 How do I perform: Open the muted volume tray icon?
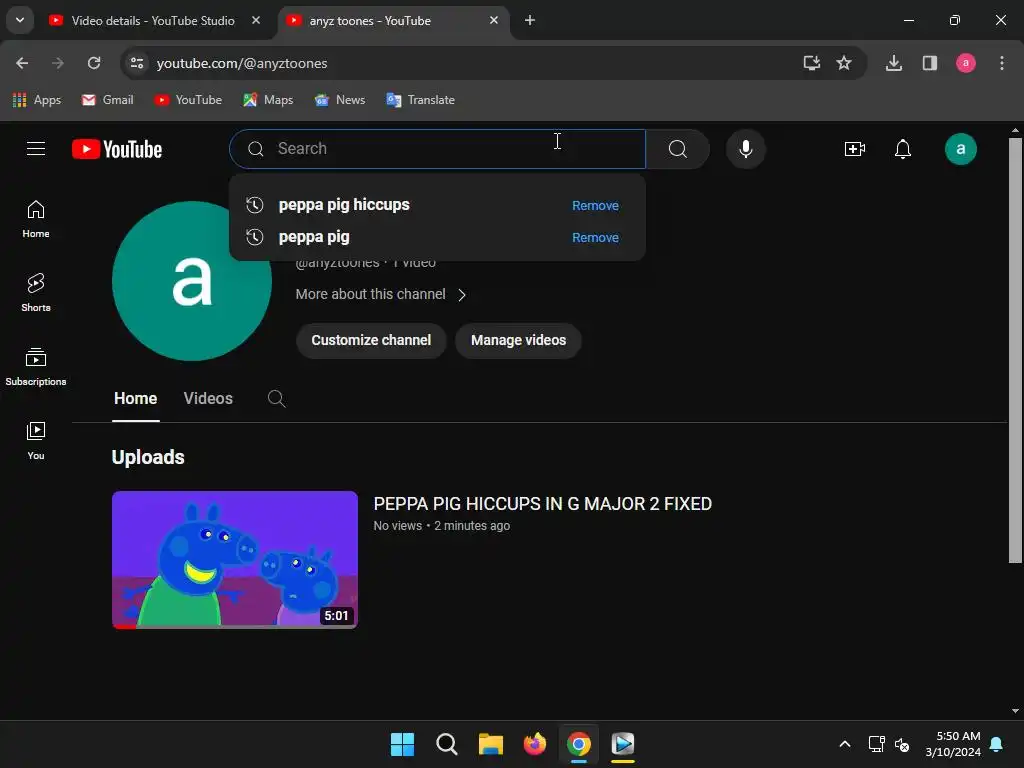tap(903, 744)
